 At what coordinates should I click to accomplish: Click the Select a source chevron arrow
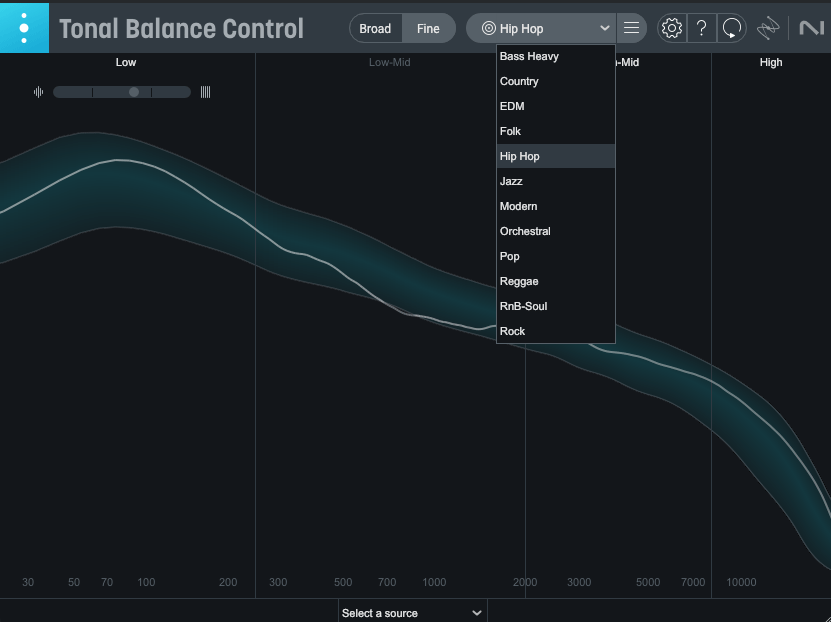(476, 613)
